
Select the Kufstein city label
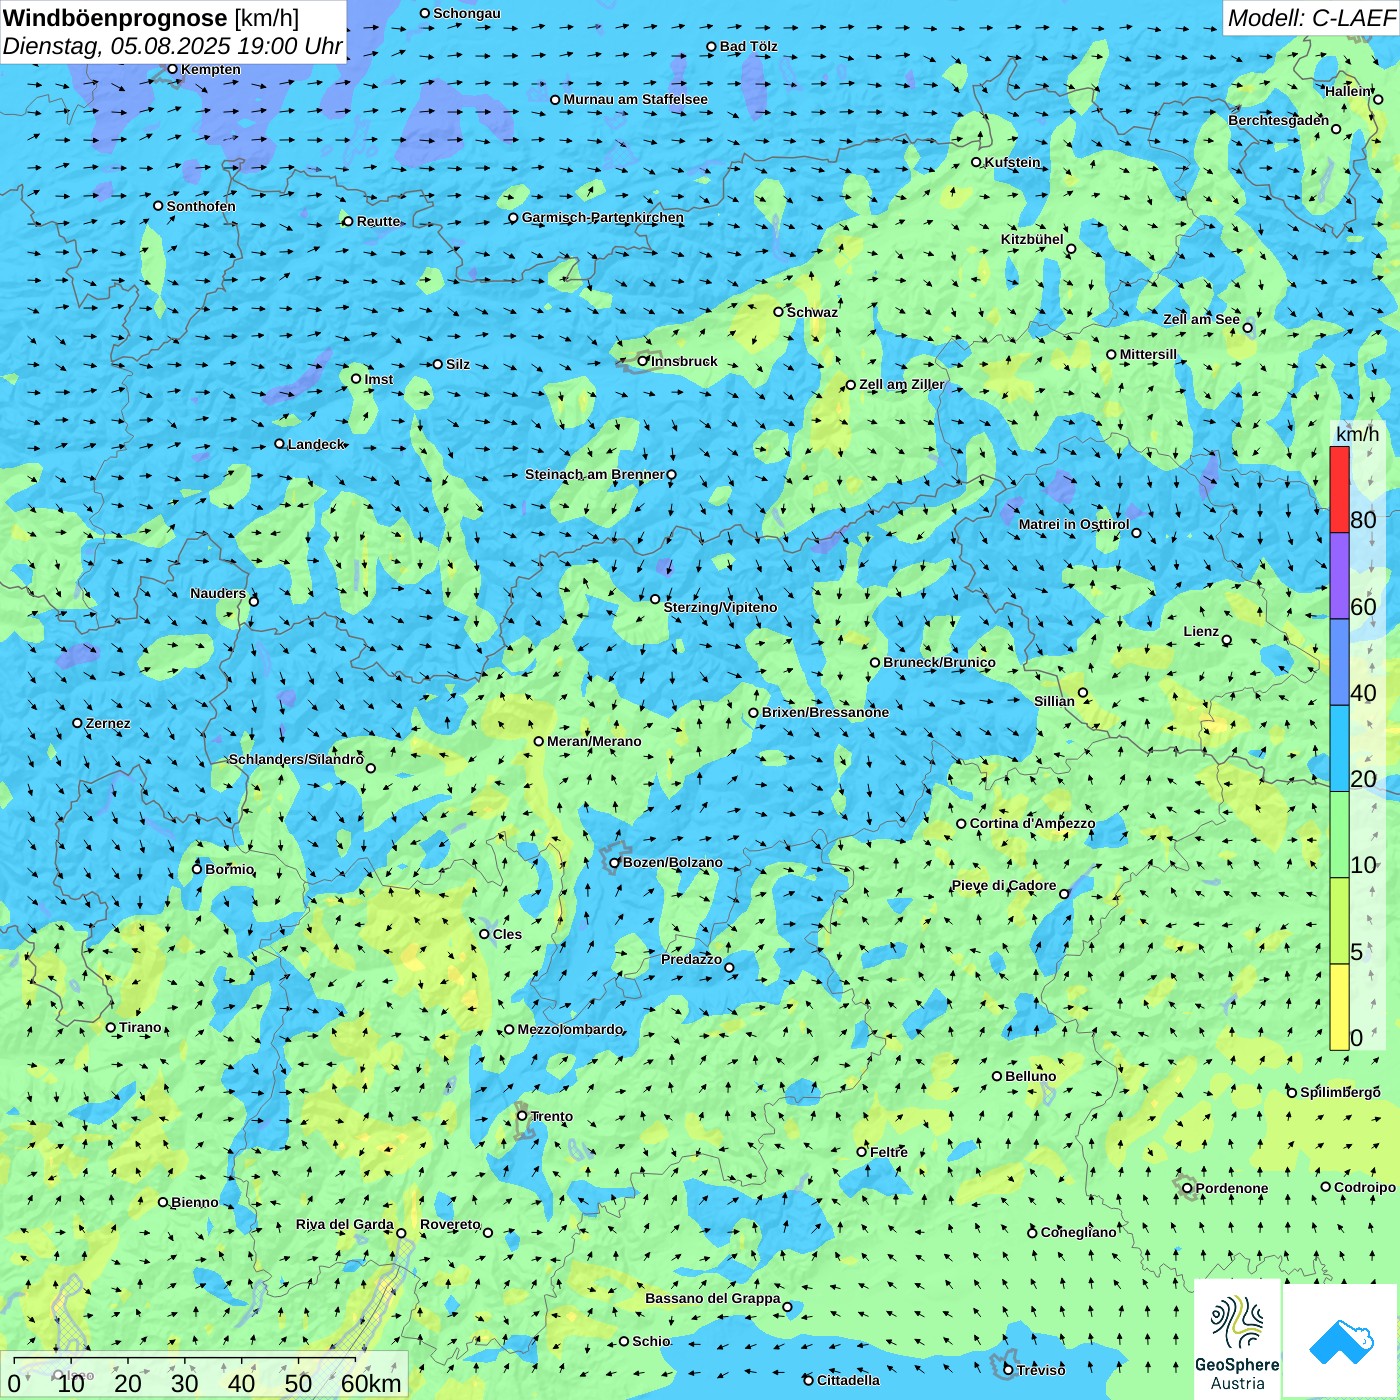pyautogui.click(x=1012, y=162)
